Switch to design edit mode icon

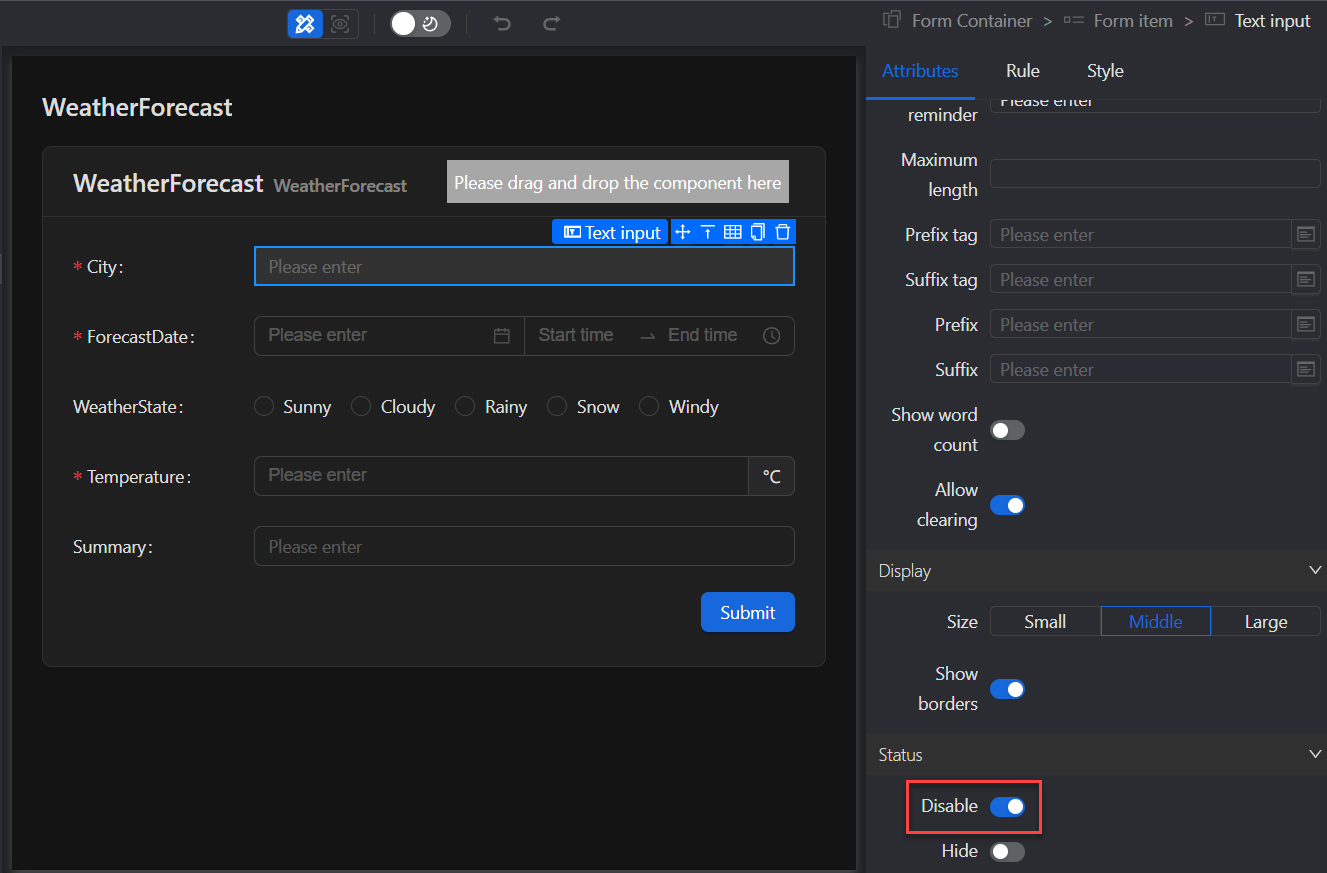click(x=305, y=24)
